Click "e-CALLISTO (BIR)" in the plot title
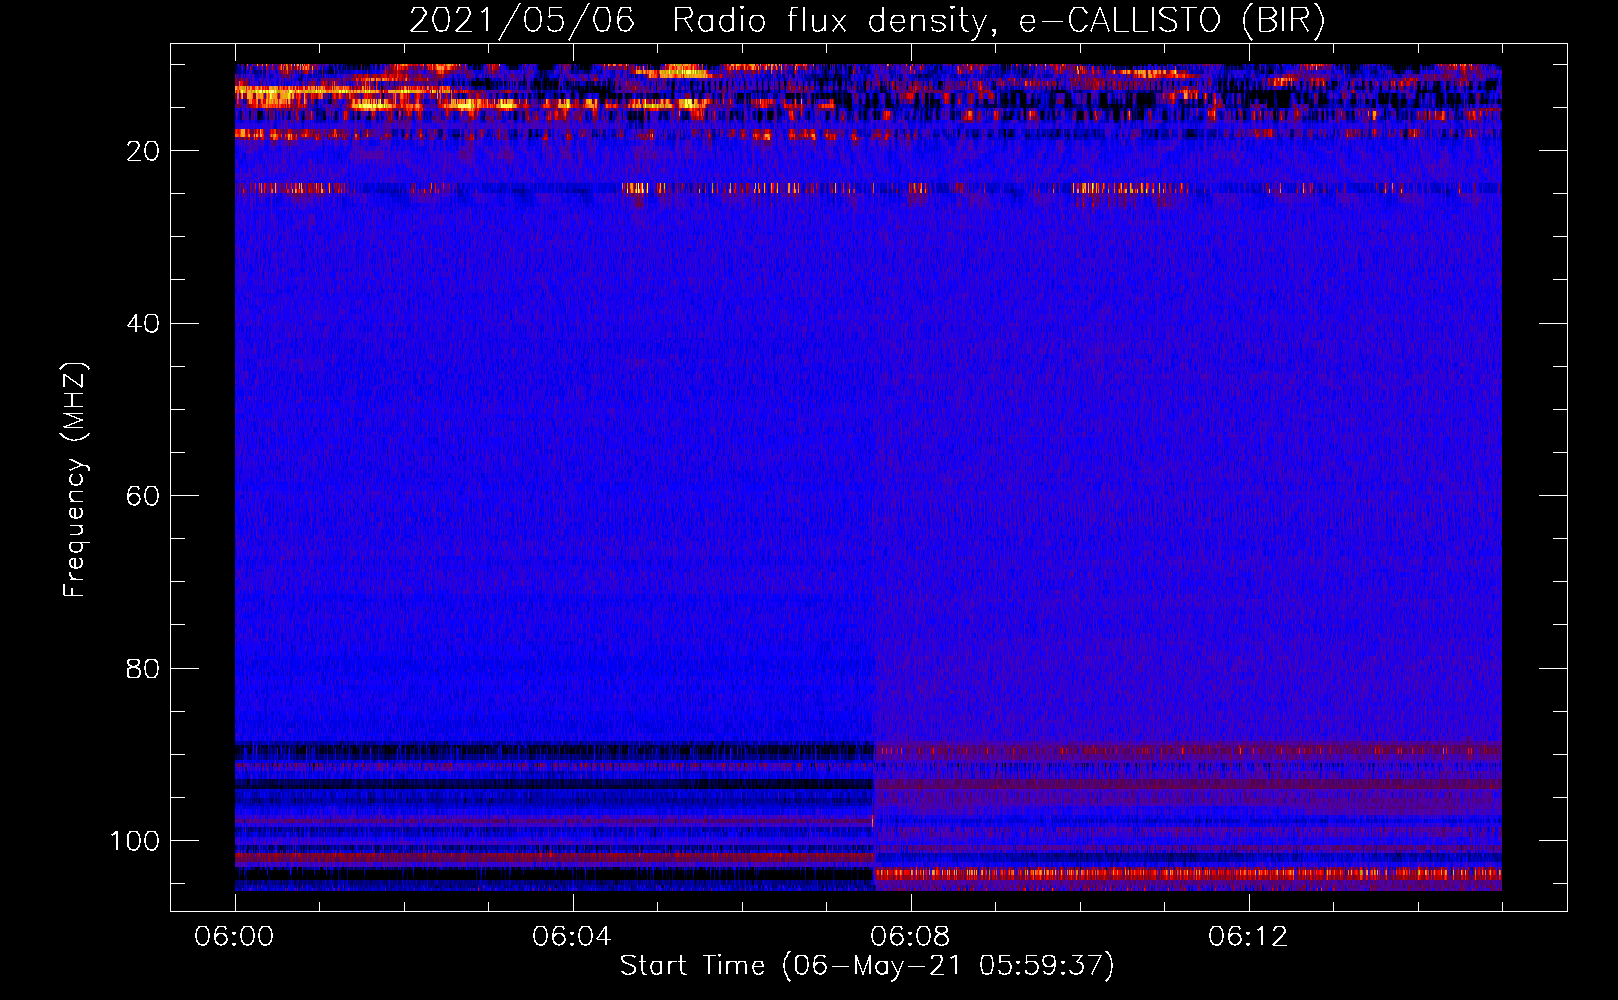 (1172, 21)
